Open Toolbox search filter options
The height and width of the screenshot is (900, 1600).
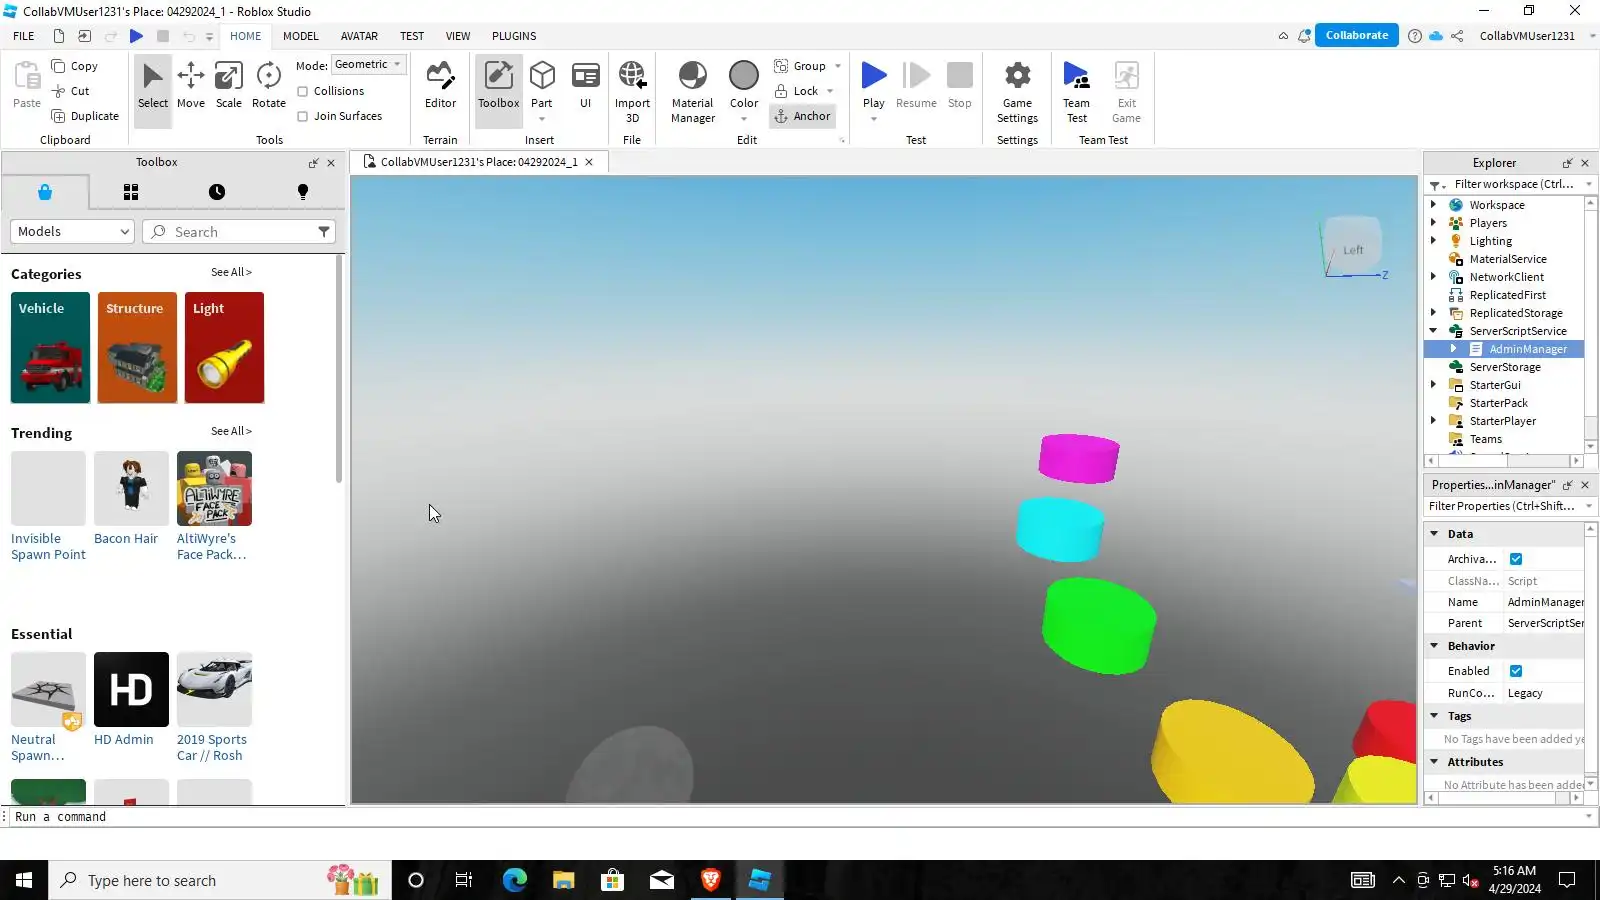pos(324,232)
